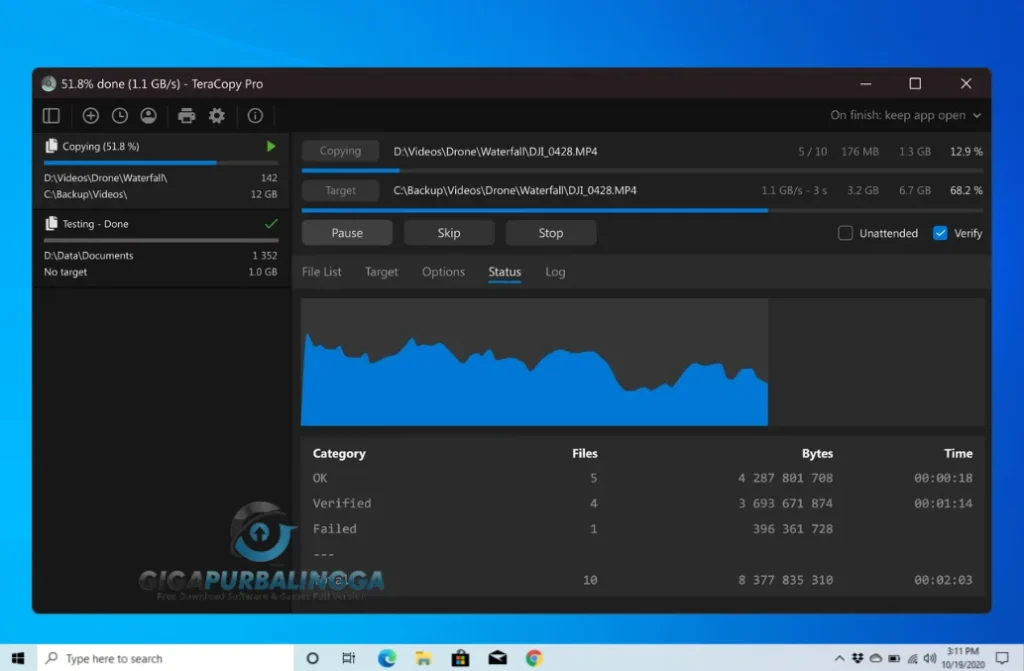This screenshot has height=671, width=1024.
Task: Pause the current copy operation
Action: (346, 232)
